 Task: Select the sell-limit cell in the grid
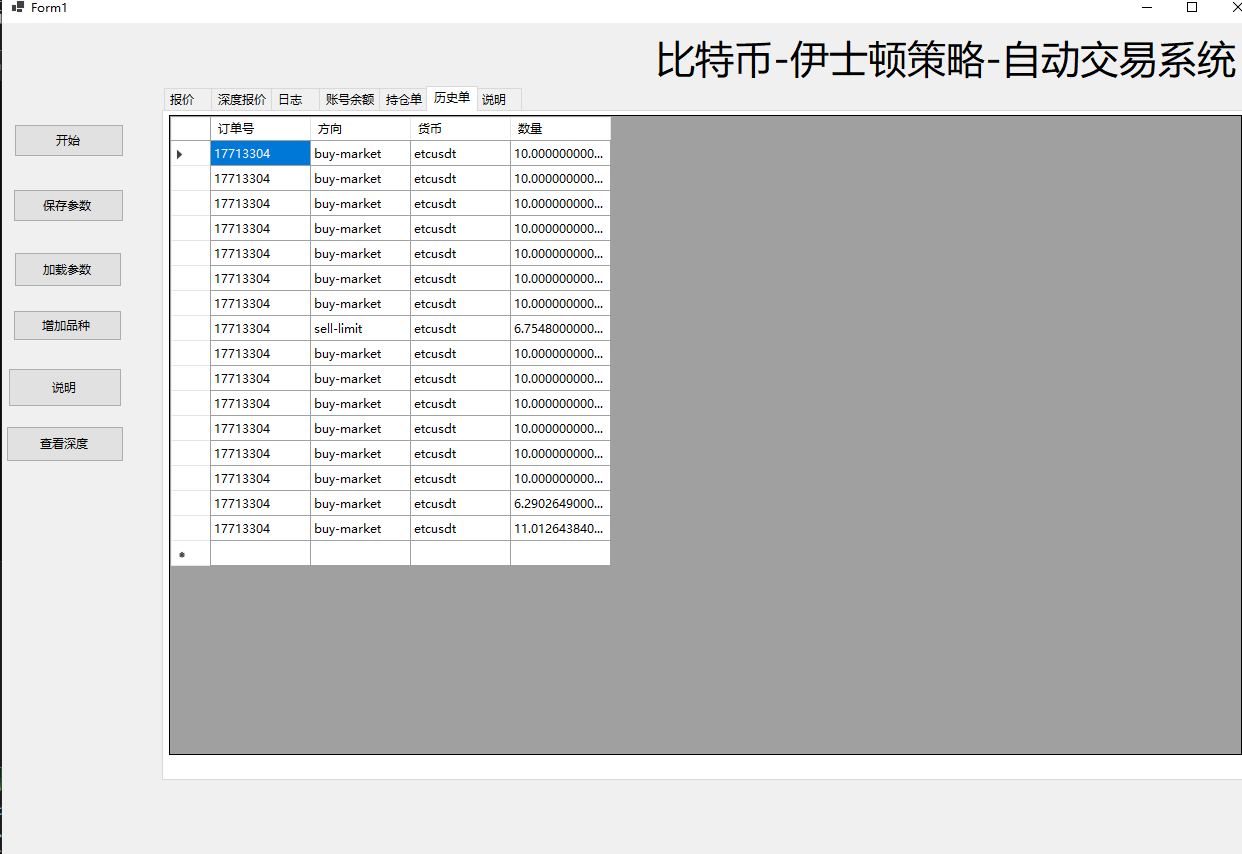360,329
